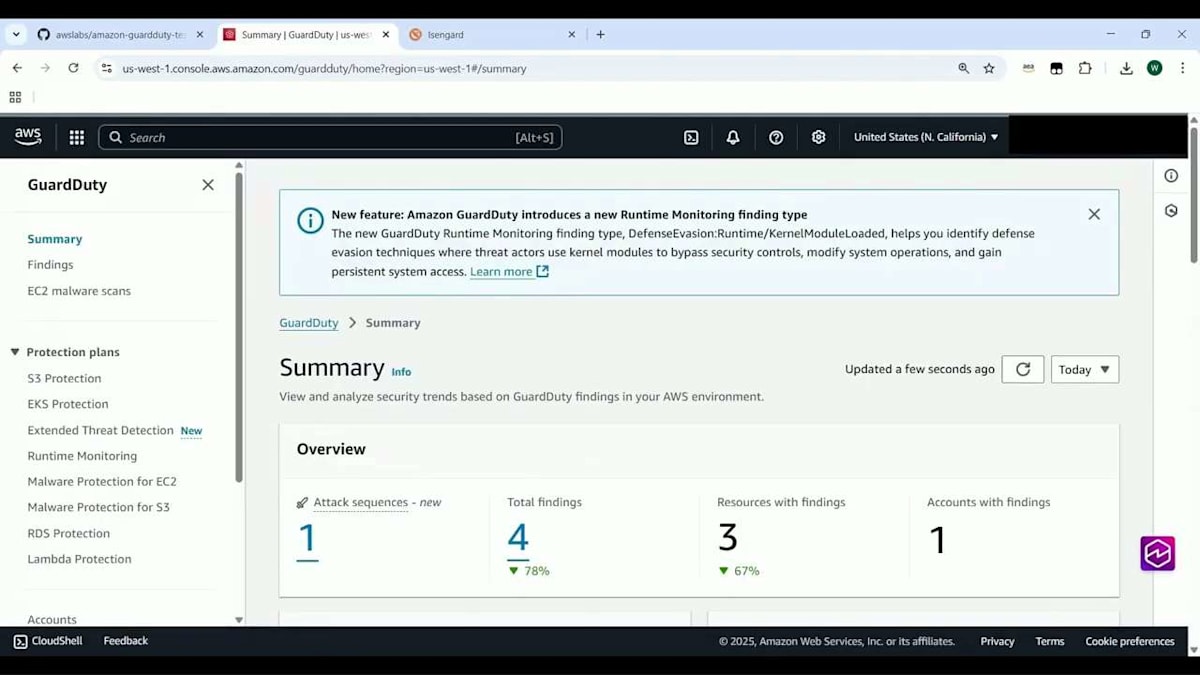Image resolution: width=1200 pixels, height=675 pixels.
Task: Click the Total findings count 4
Action: (x=518, y=539)
